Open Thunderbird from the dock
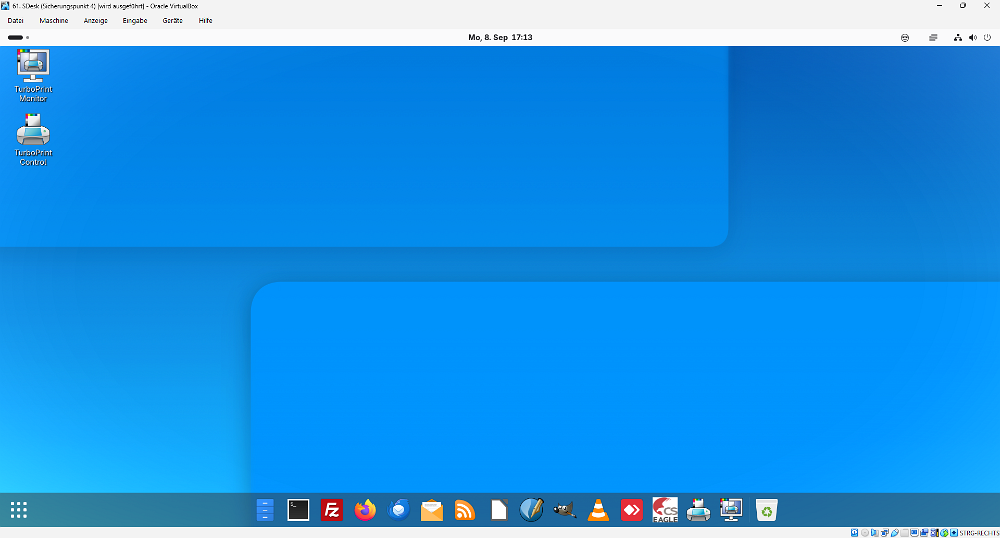Image resolution: width=1000 pixels, height=538 pixels. [399, 510]
